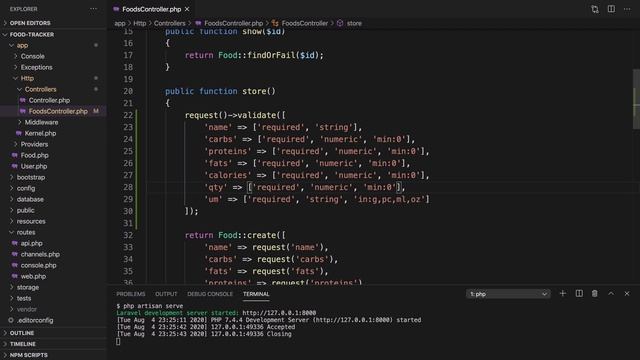Expand the storage folder

28,288
